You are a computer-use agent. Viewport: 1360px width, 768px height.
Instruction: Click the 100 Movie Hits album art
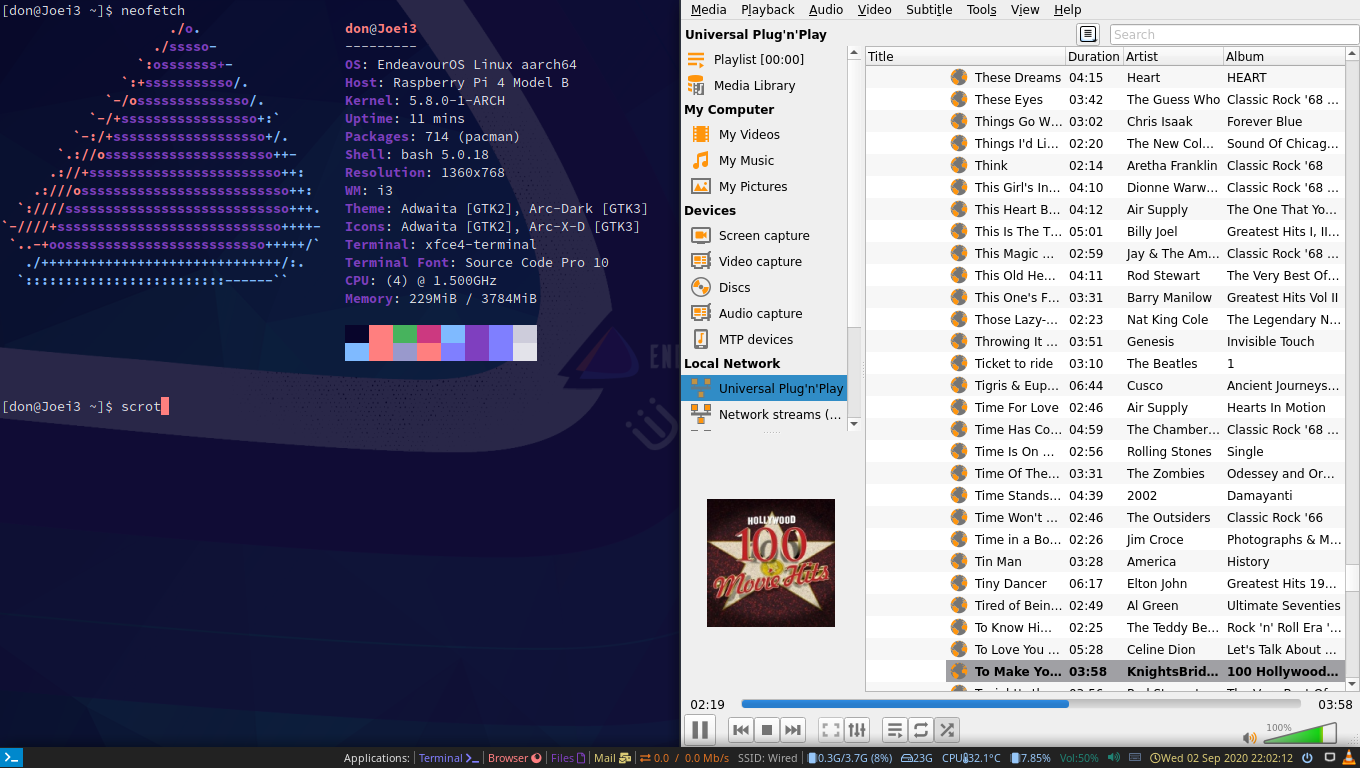coord(771,563)
